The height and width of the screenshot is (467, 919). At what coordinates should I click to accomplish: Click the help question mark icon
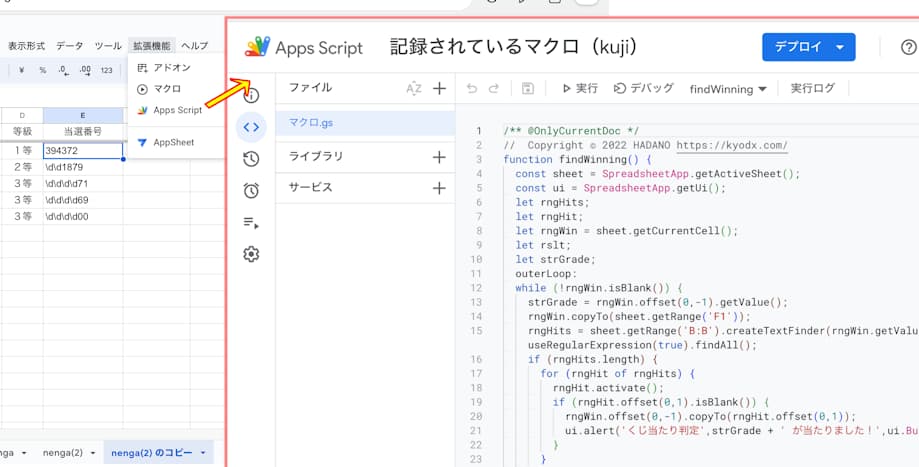point(908,47)
